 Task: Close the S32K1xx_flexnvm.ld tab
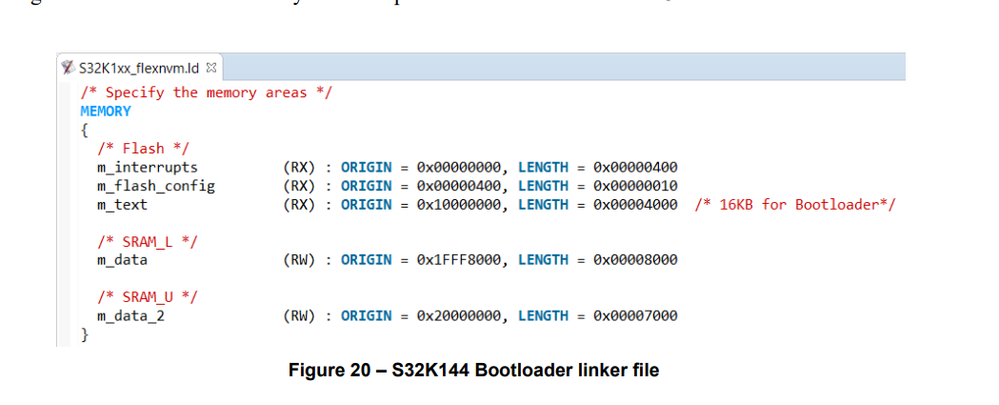tap(212, 67)
